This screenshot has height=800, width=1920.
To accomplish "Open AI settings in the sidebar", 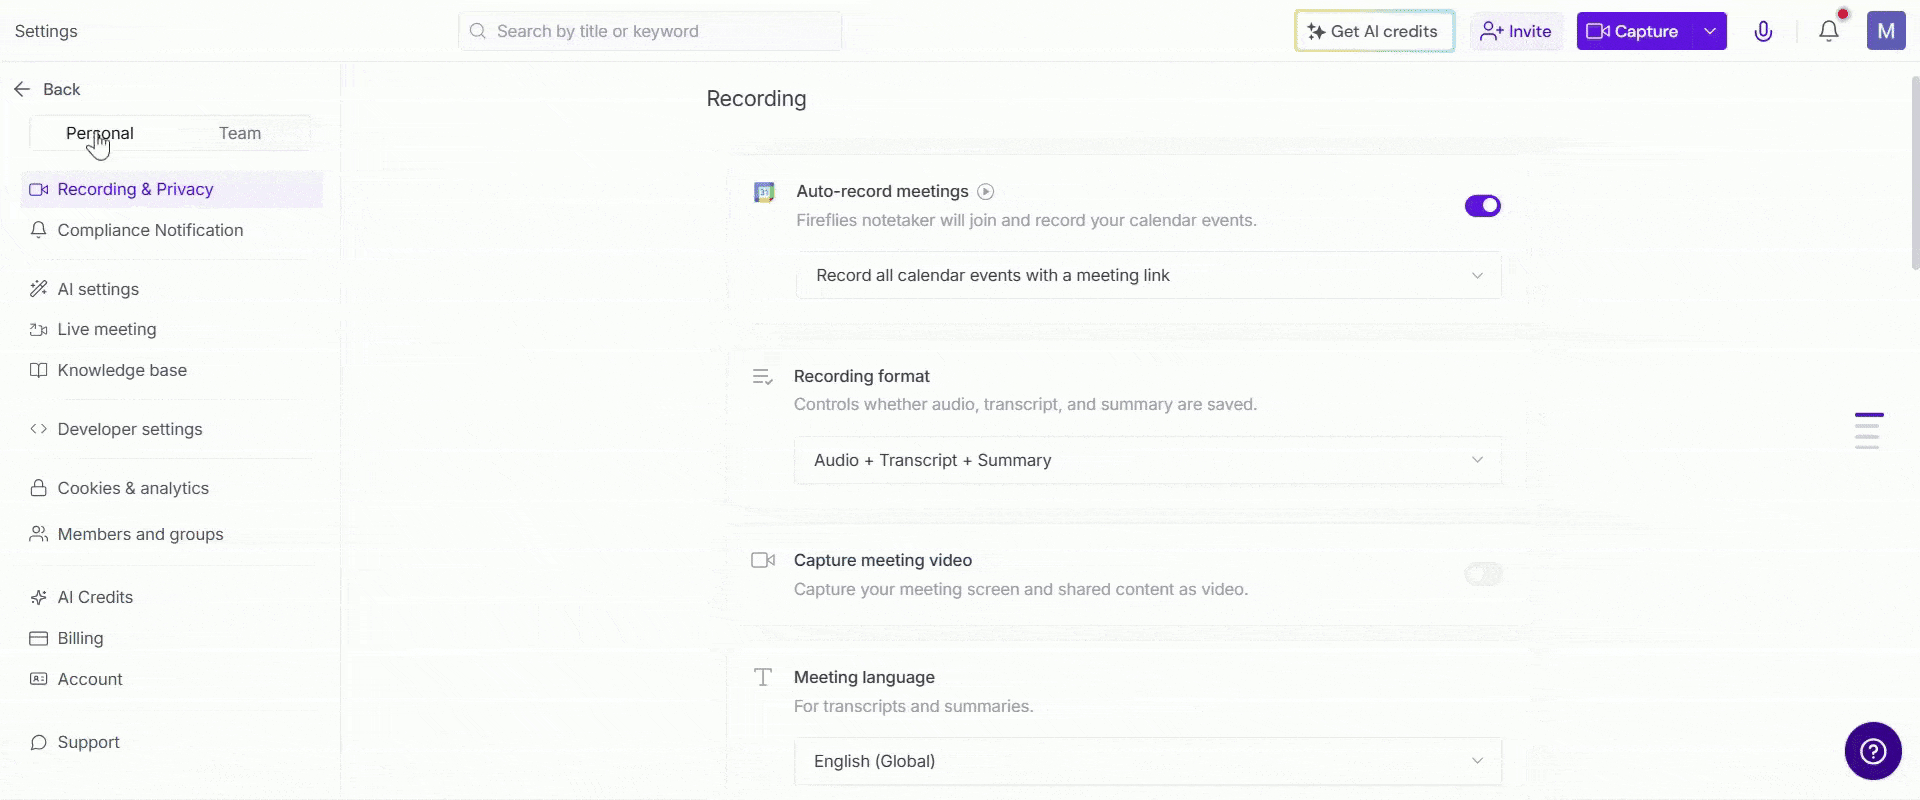I will pos(98,289).
